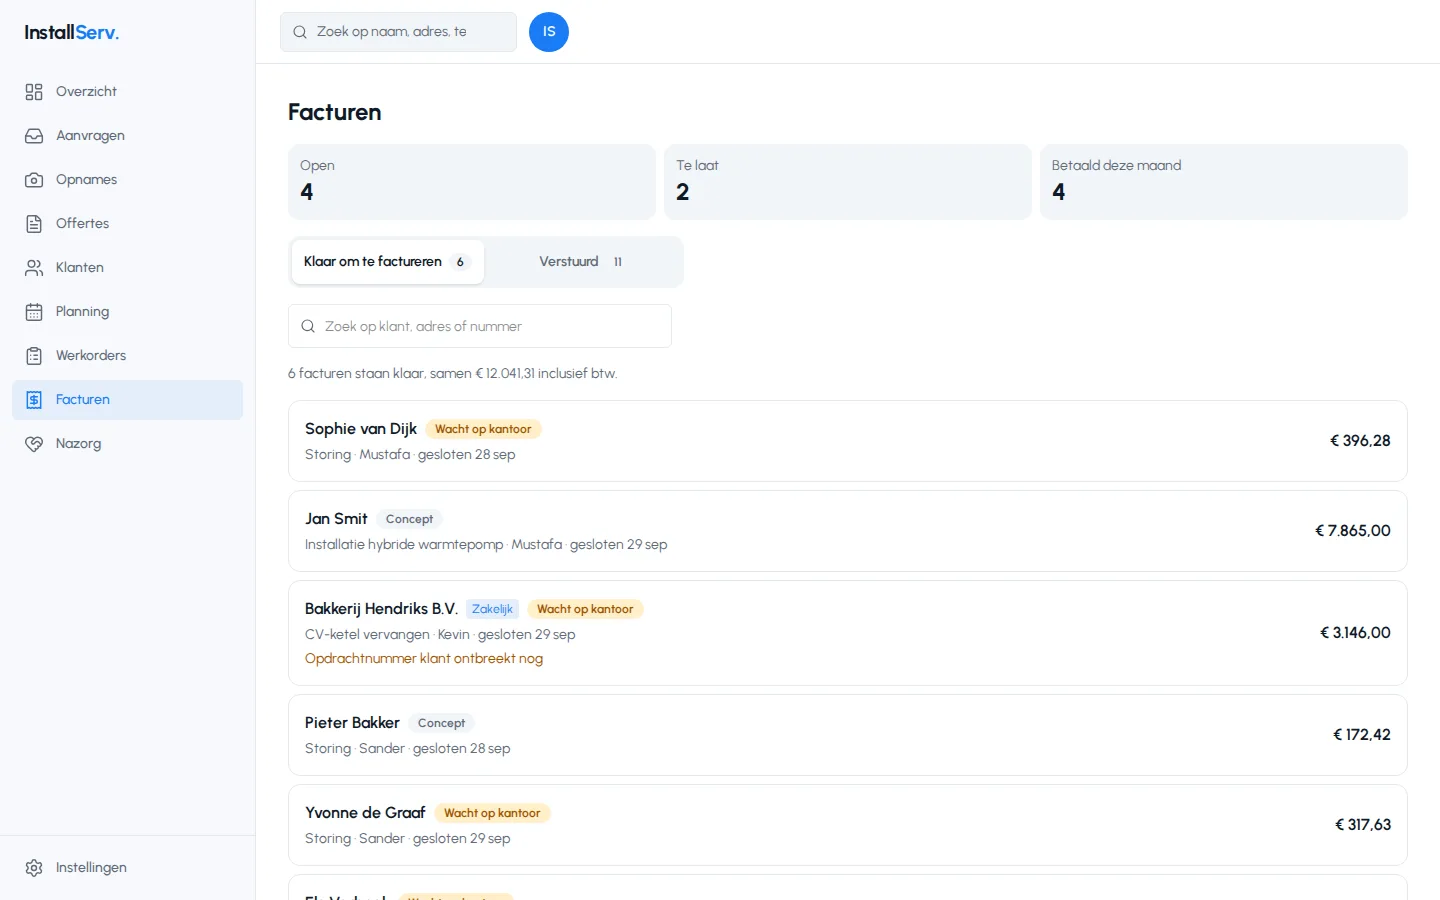Open Betaald deze maand stat card
This screenshot has height=900, width=1440.
tap(1224, 182)
